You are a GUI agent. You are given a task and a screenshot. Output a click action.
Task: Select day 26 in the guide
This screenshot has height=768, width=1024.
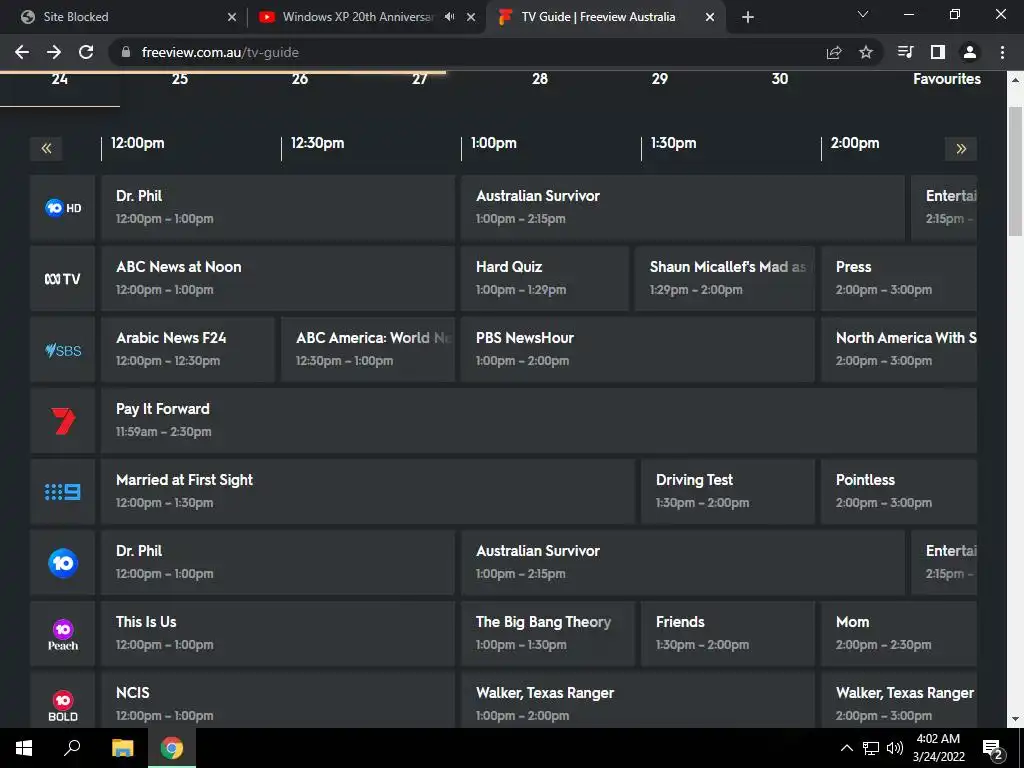coord(300,80)
